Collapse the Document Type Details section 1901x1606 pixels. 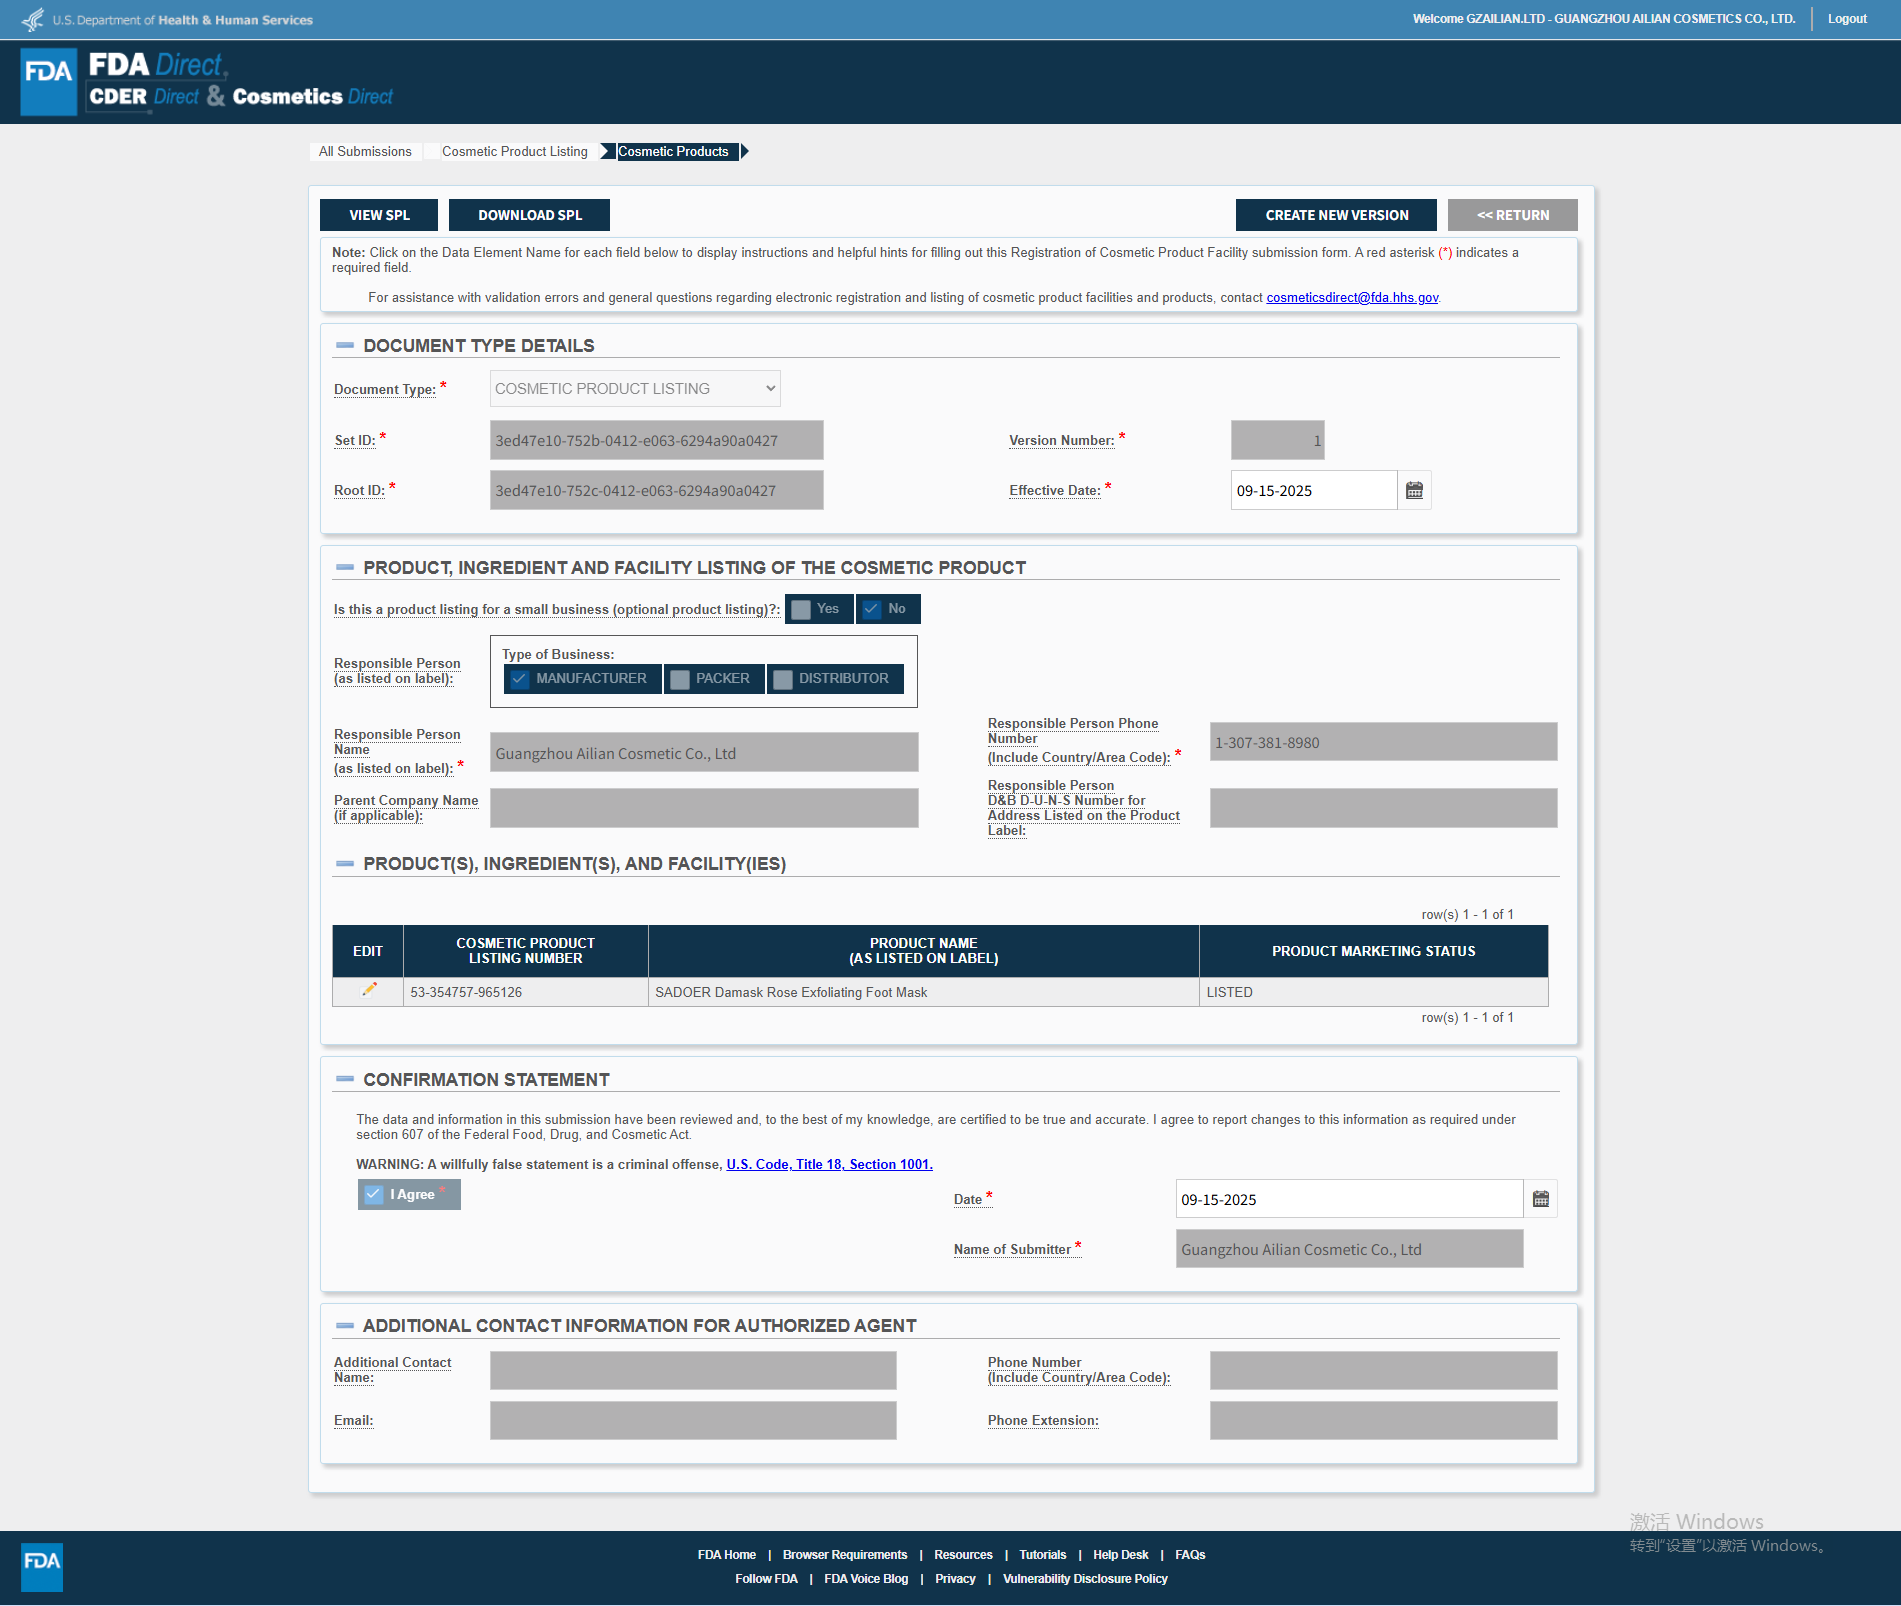coord(345,346)
